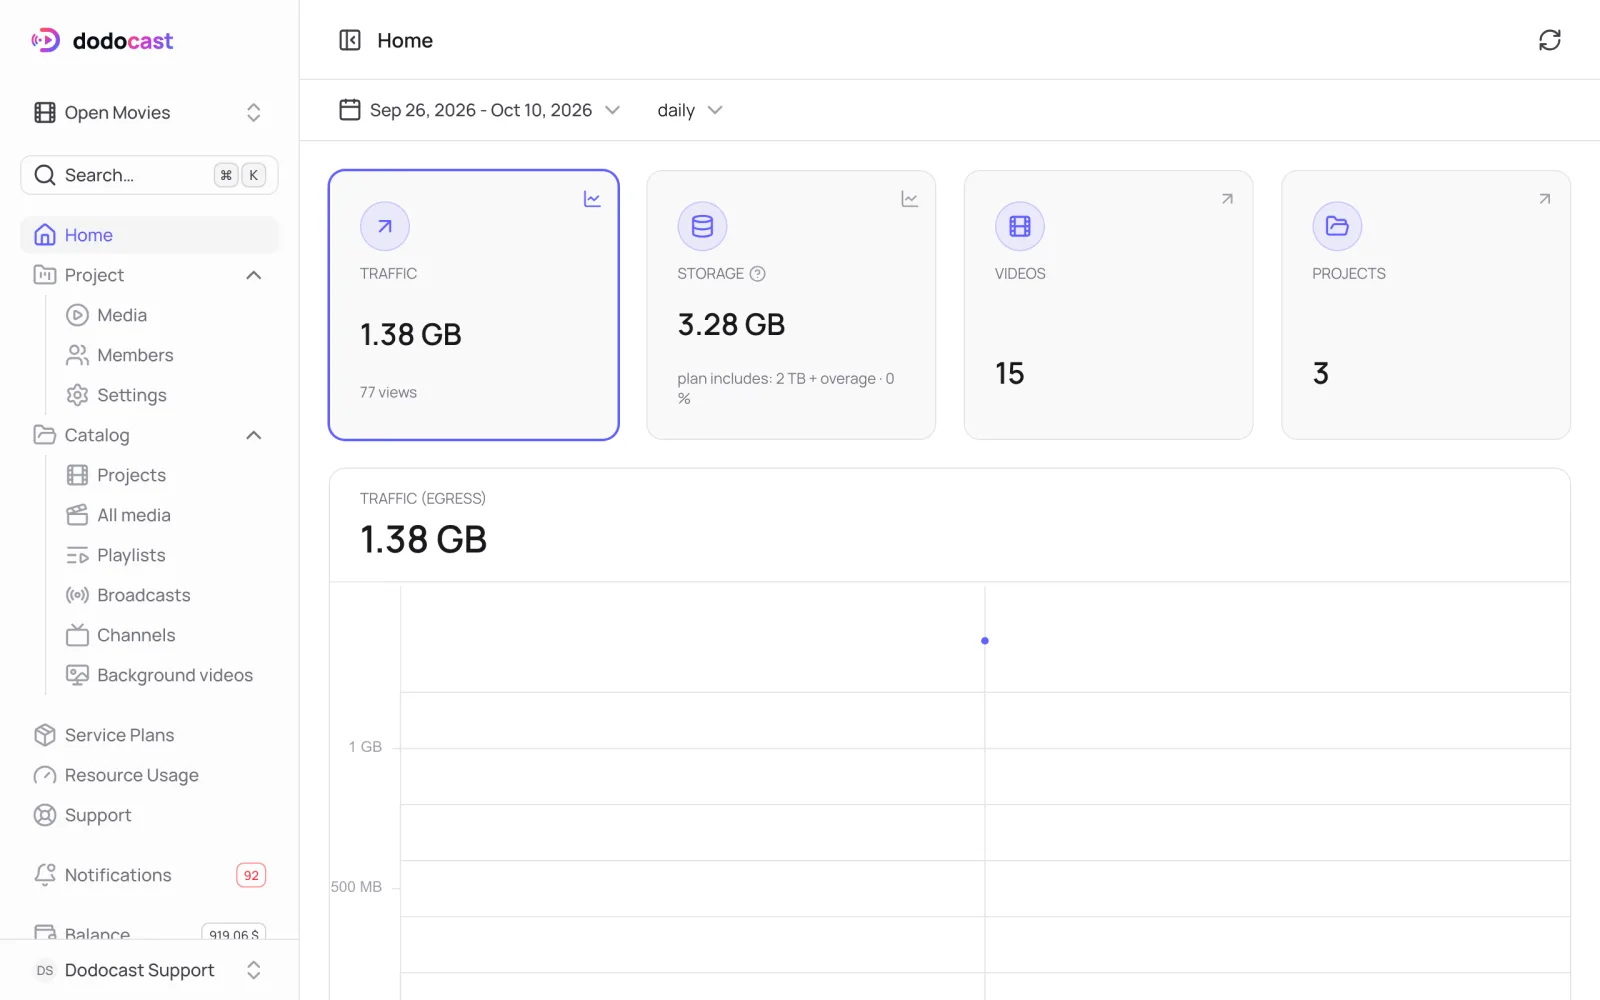This screenshot has width=1600, height=1000.
Task: Select the Traffic 1.38 GB card
Action: coord(474,305)
